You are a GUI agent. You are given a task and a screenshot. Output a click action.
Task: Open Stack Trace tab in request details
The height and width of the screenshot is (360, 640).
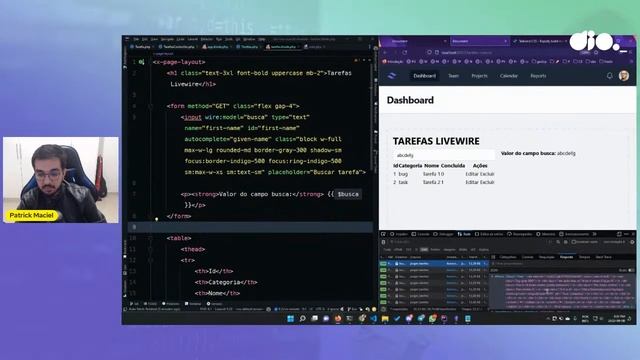coord(603,257)
